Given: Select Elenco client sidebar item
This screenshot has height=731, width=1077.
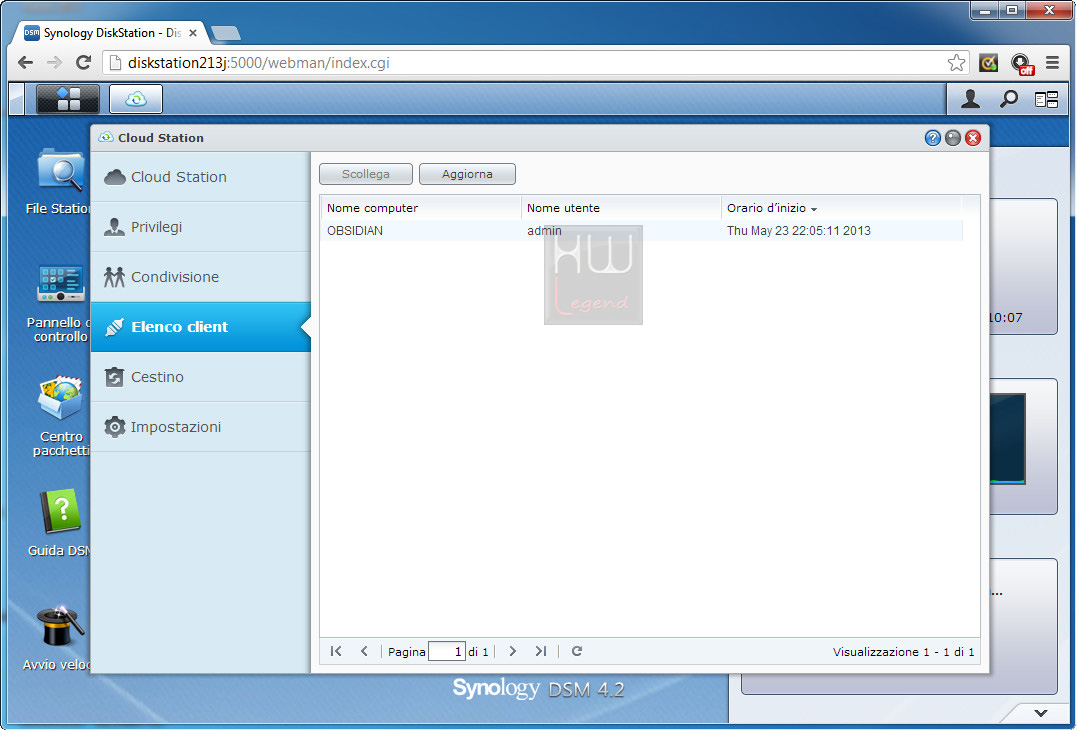Looking at the screenshot, I should [201, 327].
